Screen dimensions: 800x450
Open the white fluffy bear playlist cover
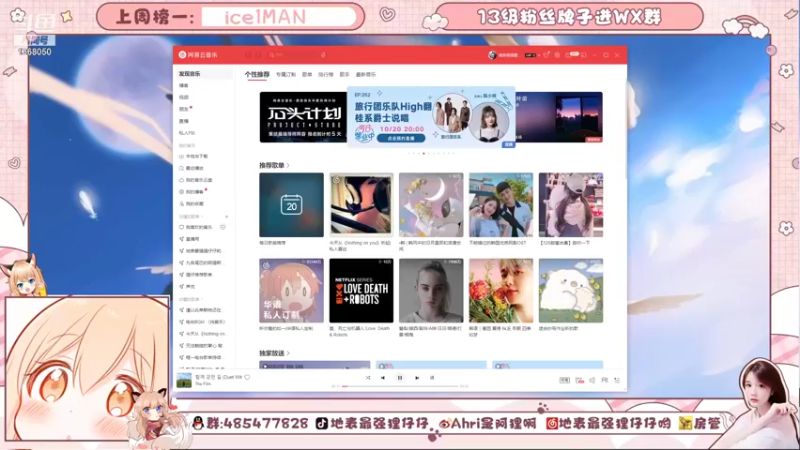pyautogui.click(x=571, y=290)
